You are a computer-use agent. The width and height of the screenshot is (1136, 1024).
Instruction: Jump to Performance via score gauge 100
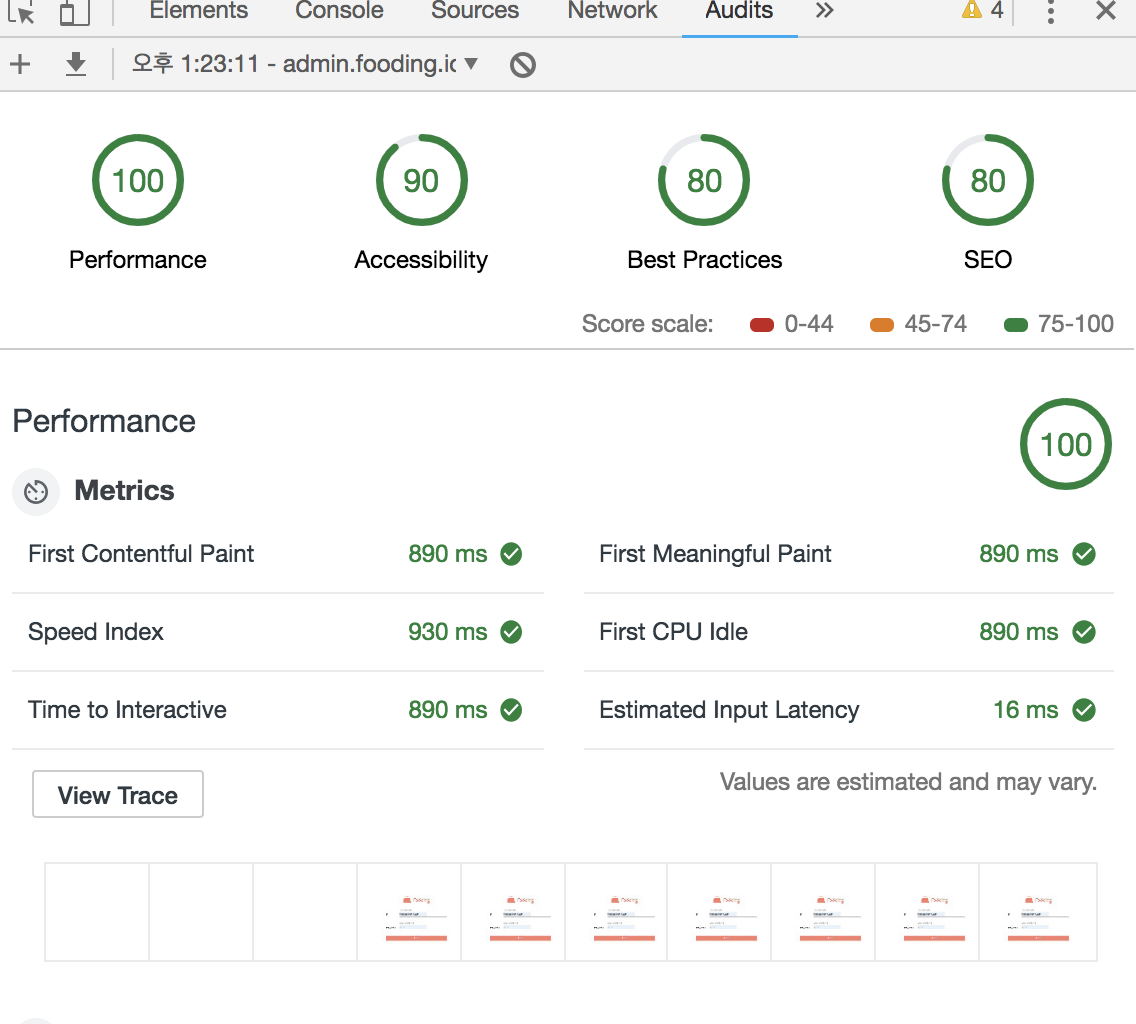138,180
